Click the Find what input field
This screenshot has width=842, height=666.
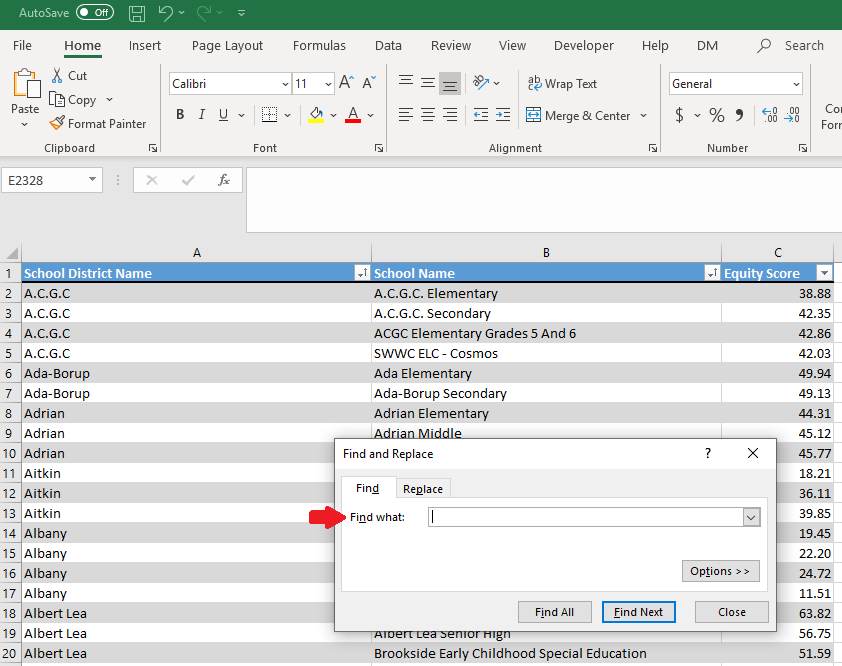click(586, 517)
